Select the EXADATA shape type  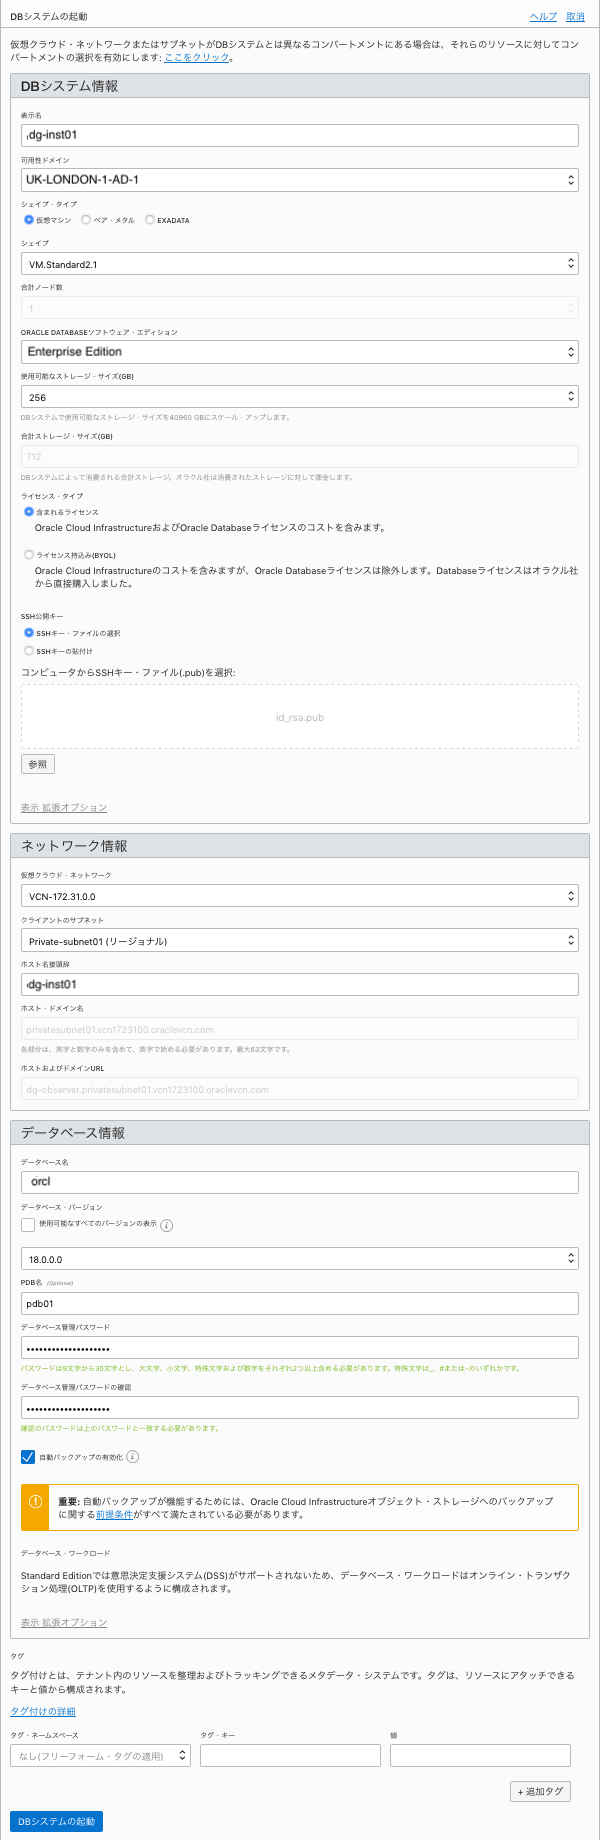point(150,219)
